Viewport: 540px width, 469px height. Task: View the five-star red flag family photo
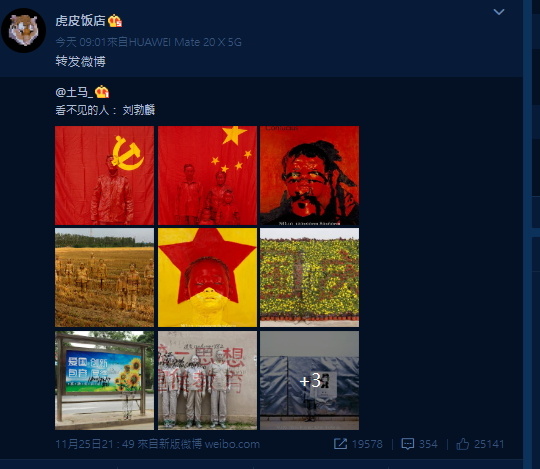click(207, 175)
